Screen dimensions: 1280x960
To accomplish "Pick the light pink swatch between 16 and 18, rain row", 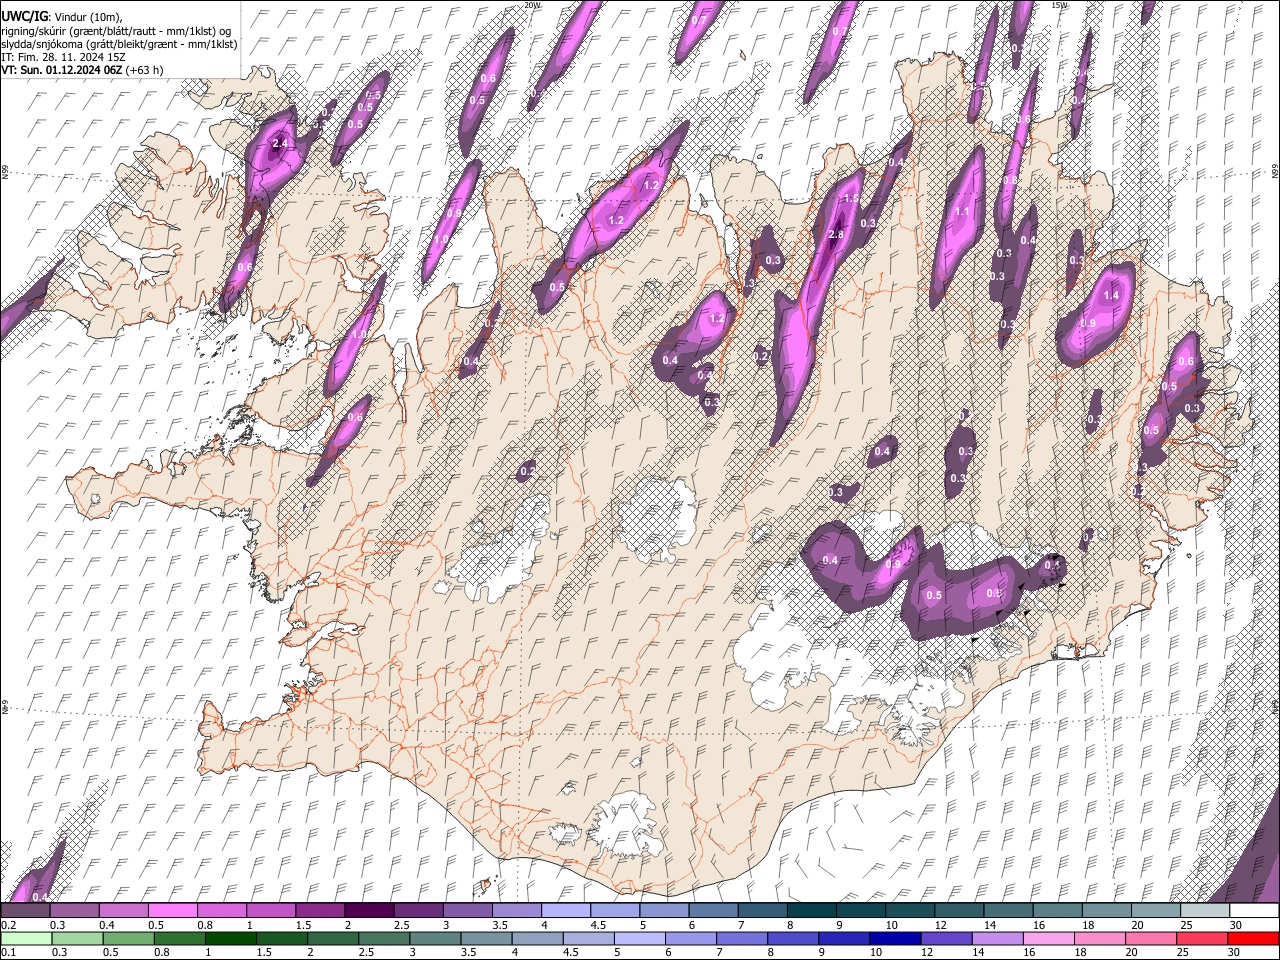I will (1048, 939).
